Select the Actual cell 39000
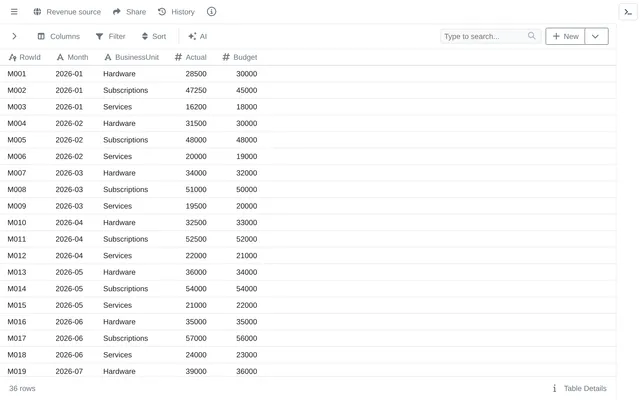This screenshot has width=640, height=400. click(x=196, y=371)
